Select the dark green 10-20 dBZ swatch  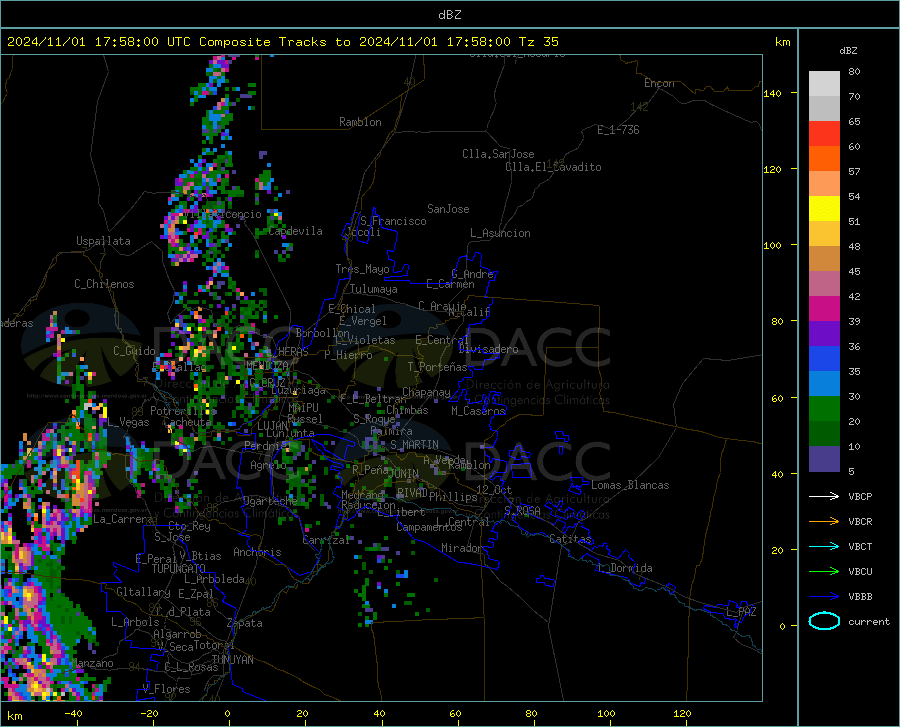click(x=824, y=434)
